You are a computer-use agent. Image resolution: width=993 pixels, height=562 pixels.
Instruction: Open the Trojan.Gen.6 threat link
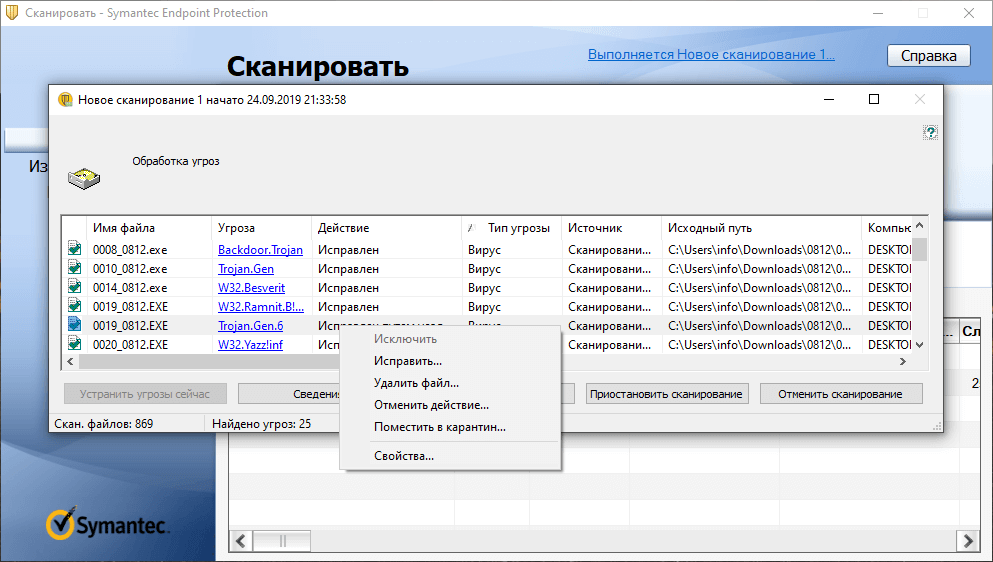[250, 326]
